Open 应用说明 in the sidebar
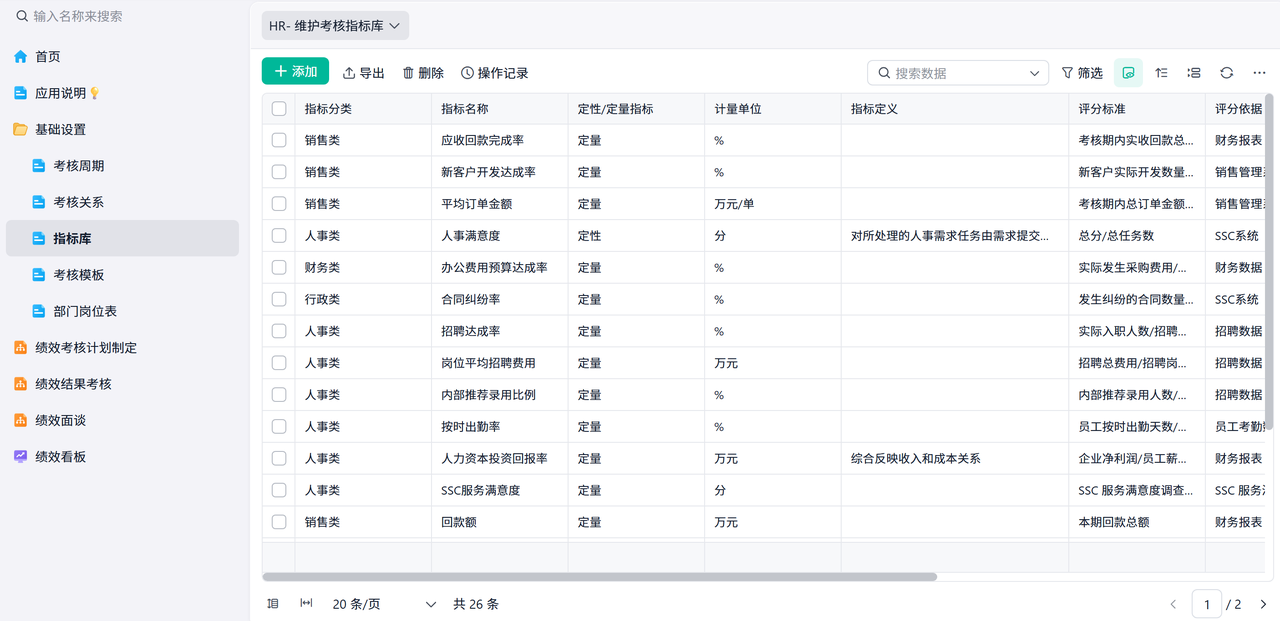1280x621 pixels. point(122,93)
